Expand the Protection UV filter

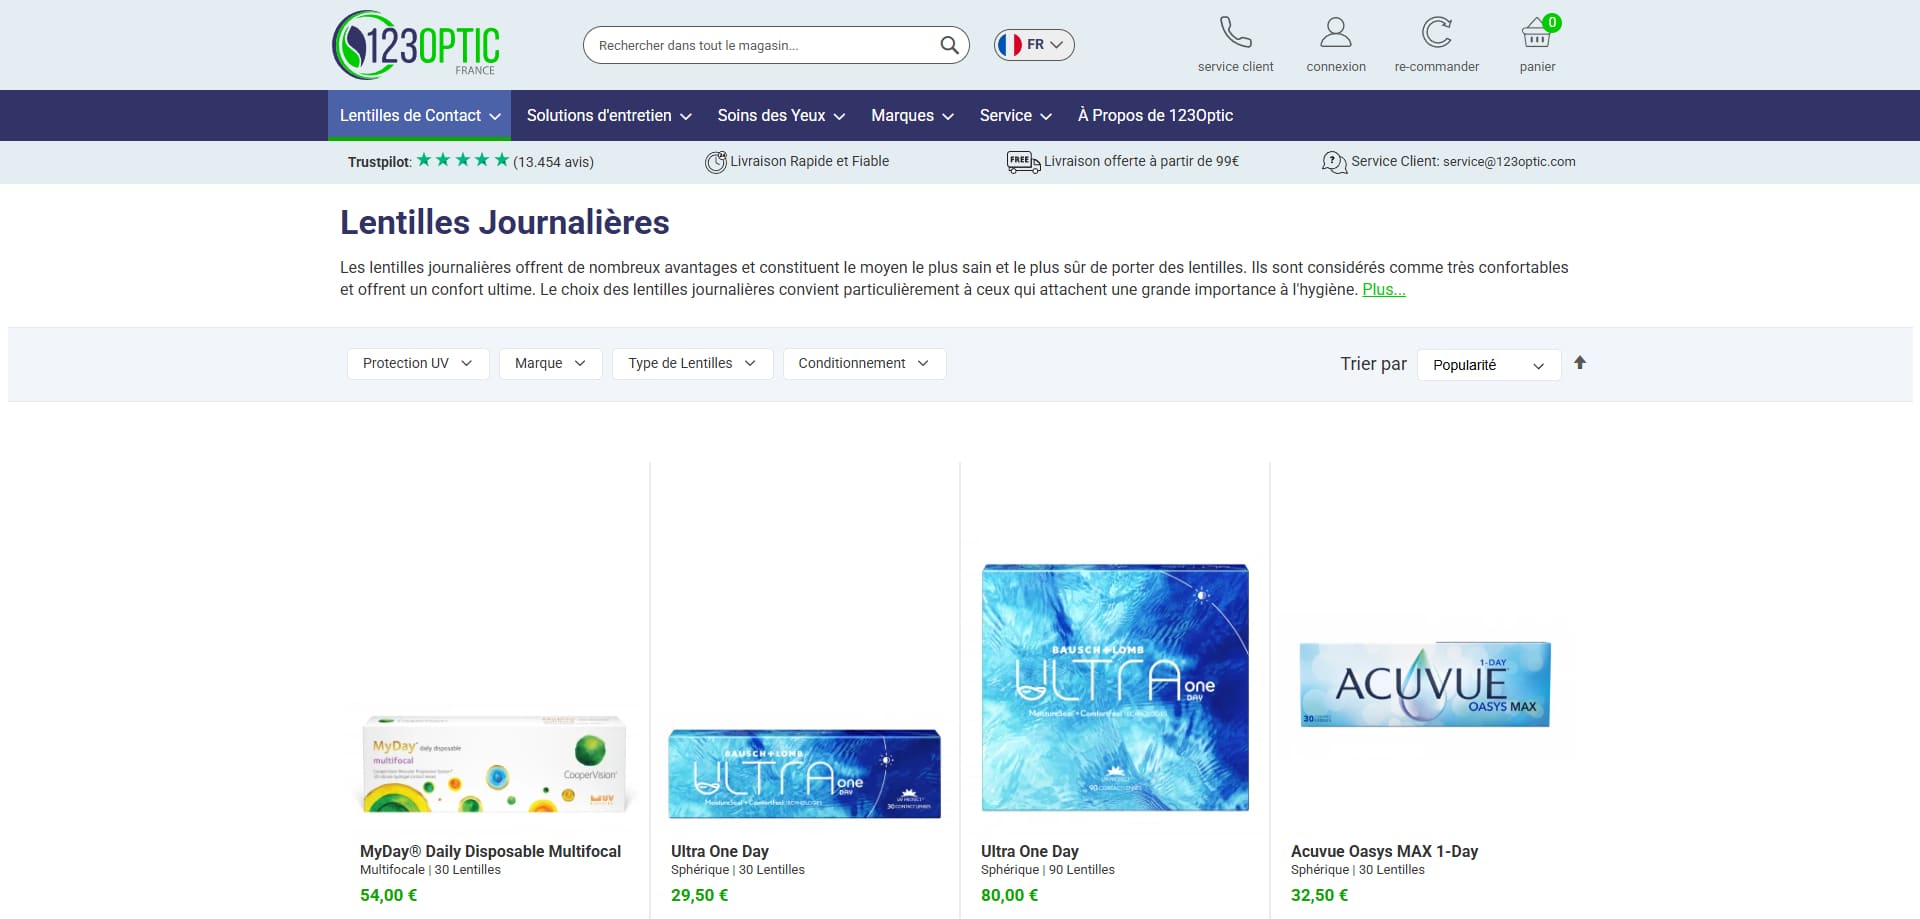[418, 363]
